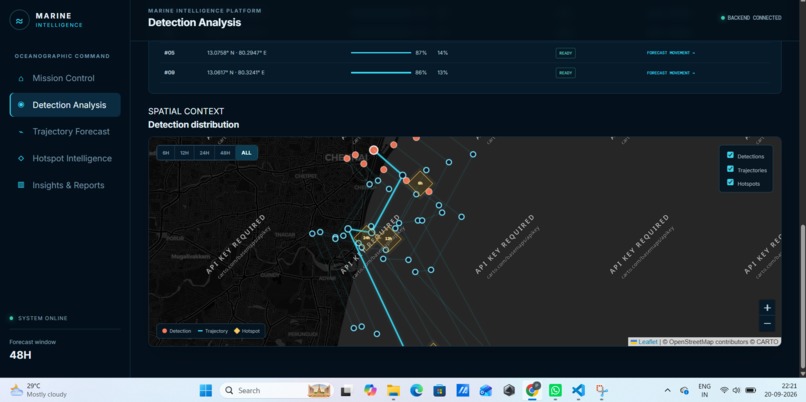Image resolution: width=806 pixels, height=402 pixels.
Task: Open File Explorer from the taskbar
Action: (x=393, y=390)
